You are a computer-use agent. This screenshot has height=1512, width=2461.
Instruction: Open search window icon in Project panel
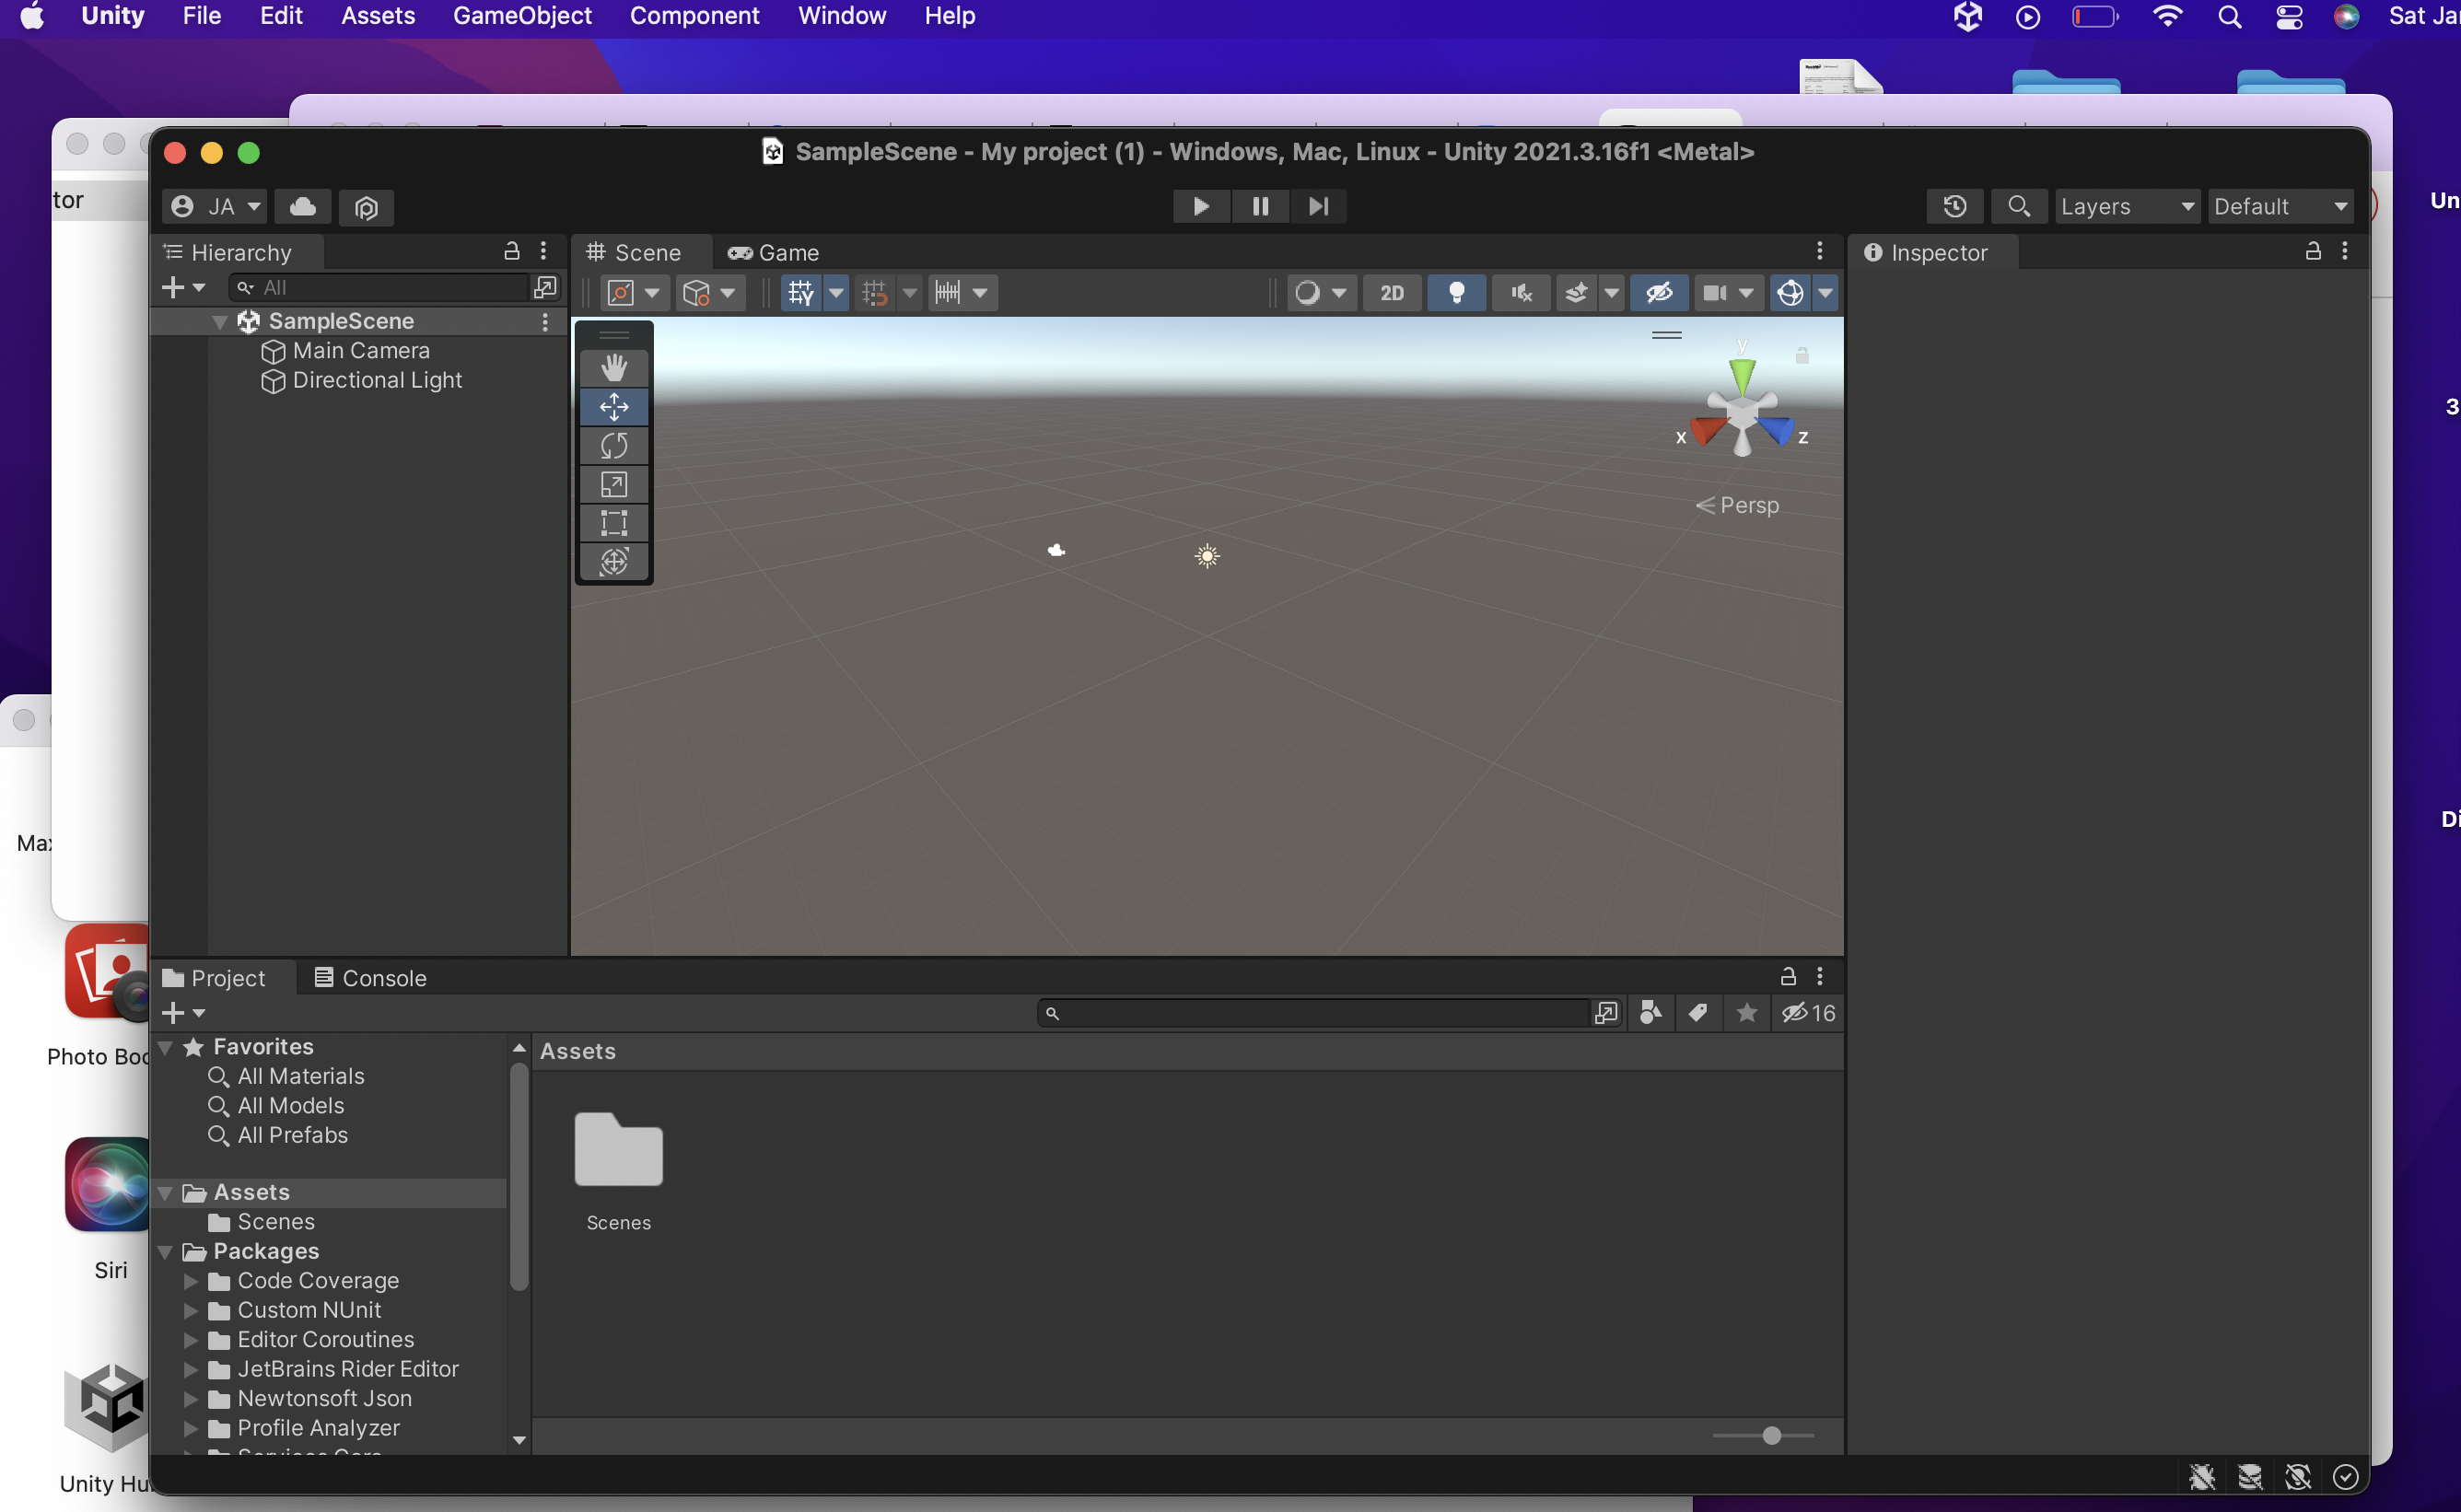1606,1013
